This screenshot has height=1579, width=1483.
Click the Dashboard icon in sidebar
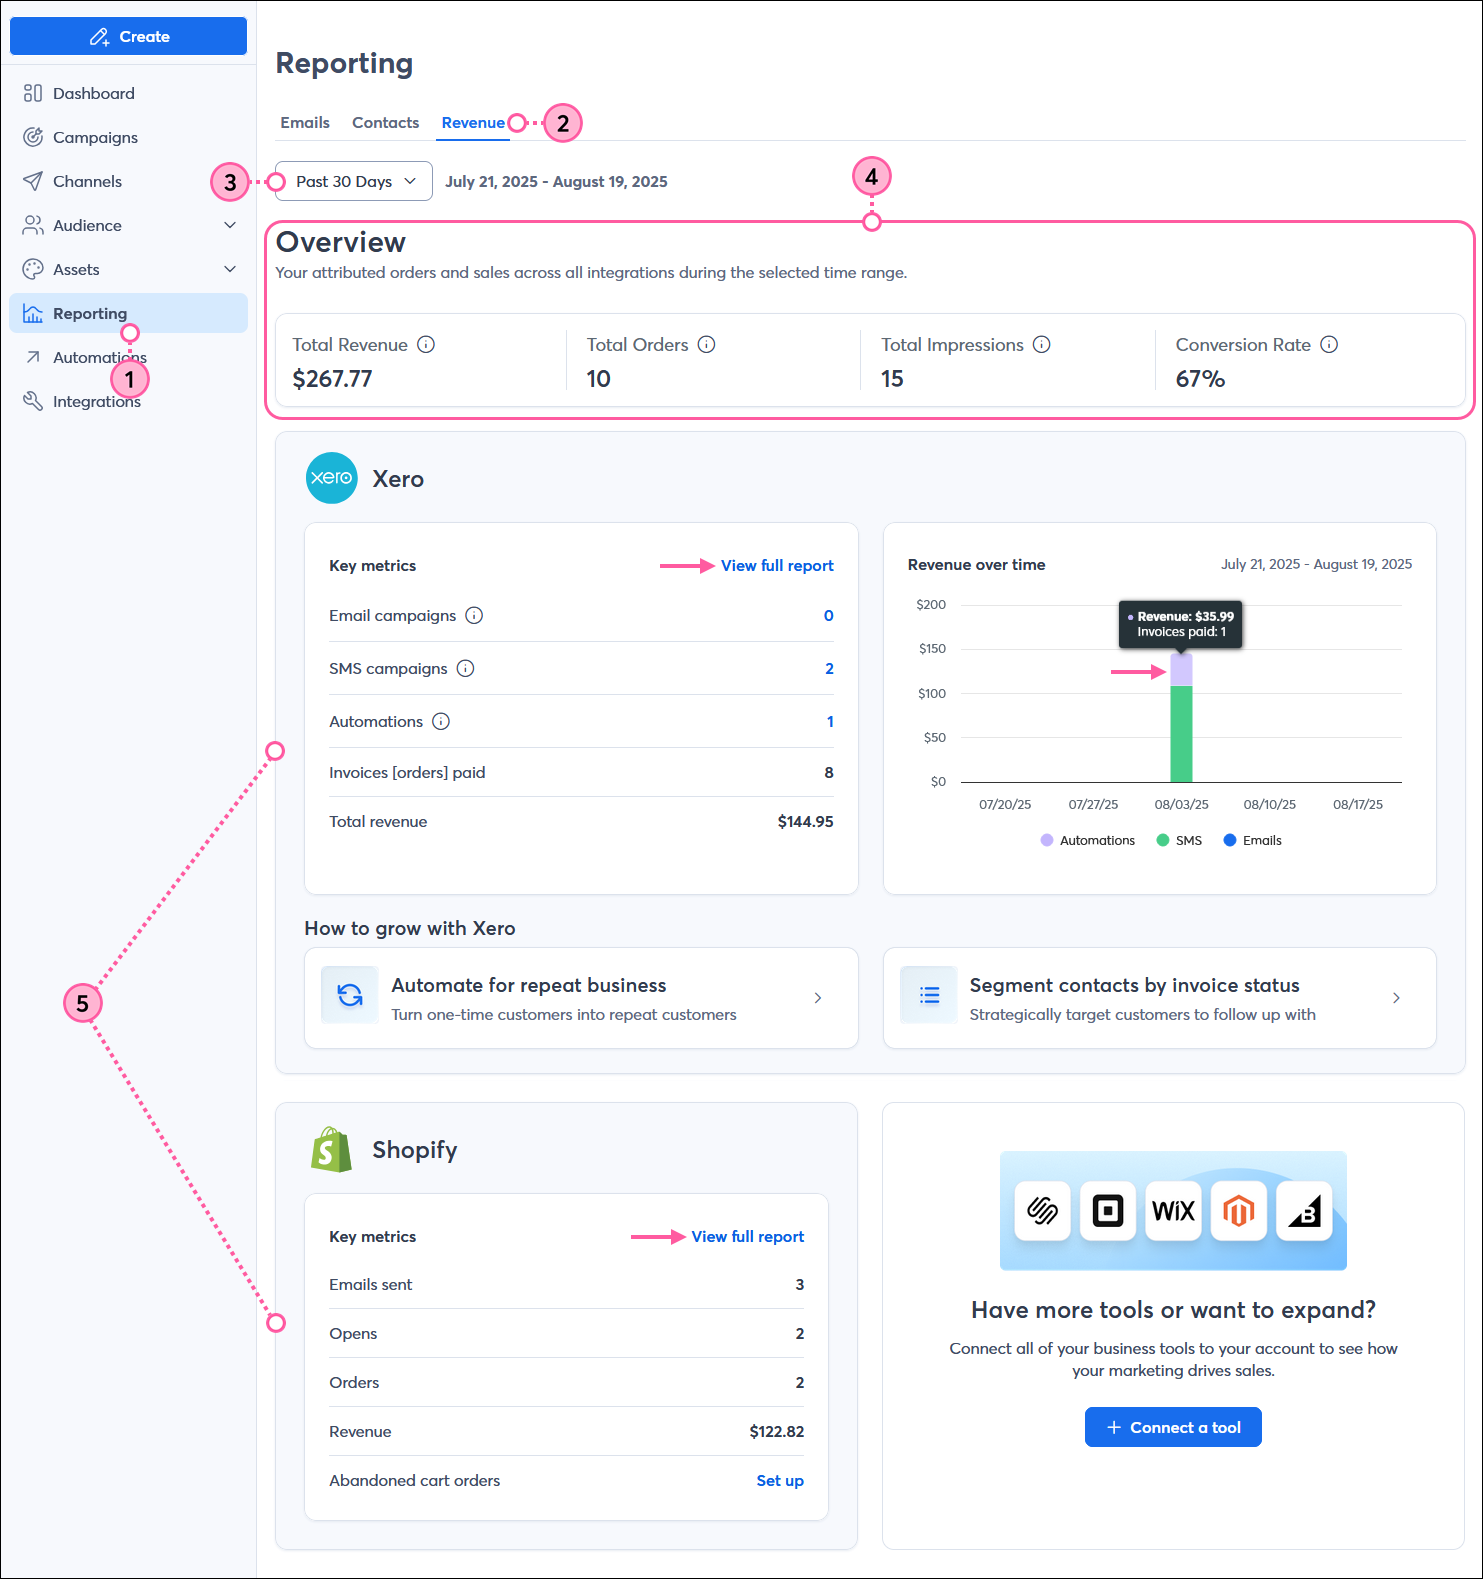[x=33, y=93]
